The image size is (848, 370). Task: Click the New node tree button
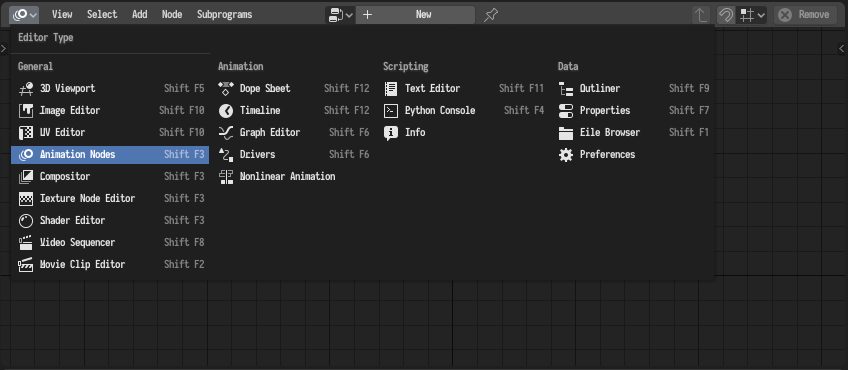[415, 15]
